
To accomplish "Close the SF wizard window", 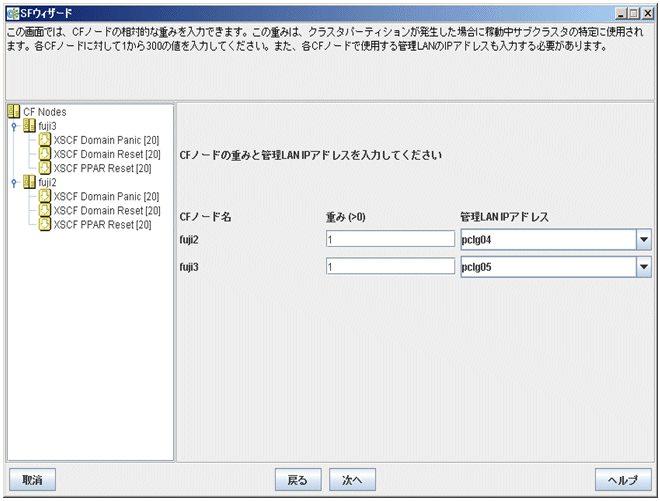I will 647,13.
